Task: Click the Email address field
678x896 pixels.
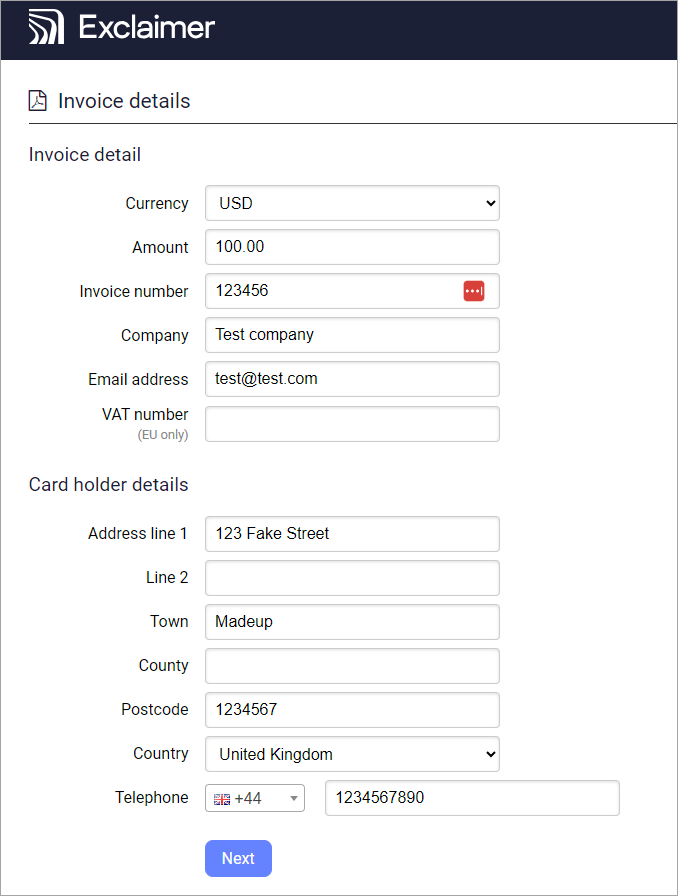Action: click(x=352, y=379)
